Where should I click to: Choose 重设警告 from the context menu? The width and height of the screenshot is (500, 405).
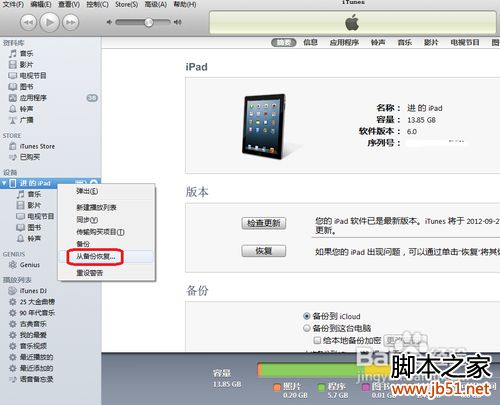pyautogui.click(x=107, y=273)
